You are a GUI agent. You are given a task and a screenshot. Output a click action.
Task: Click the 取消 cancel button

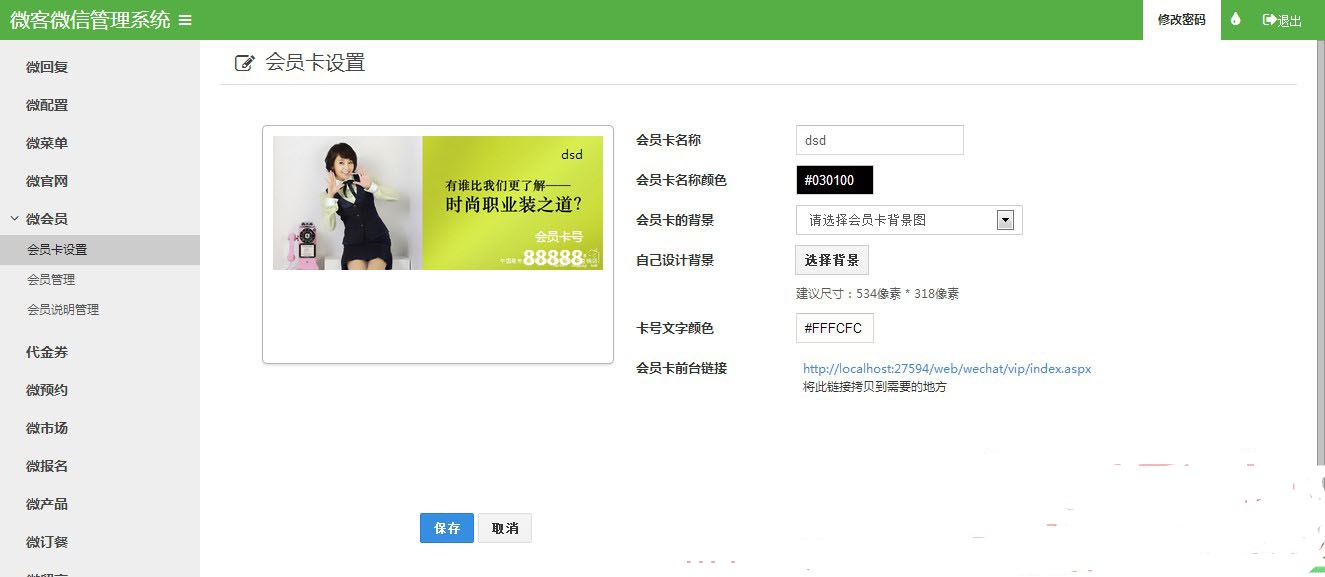click(x=504, y=528)
